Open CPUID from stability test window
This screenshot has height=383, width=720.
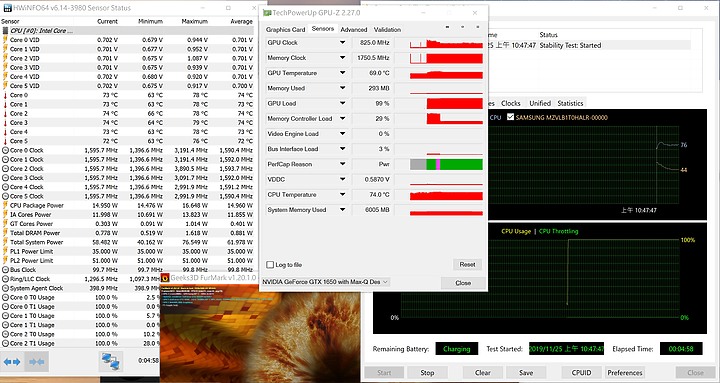(581, 372)
